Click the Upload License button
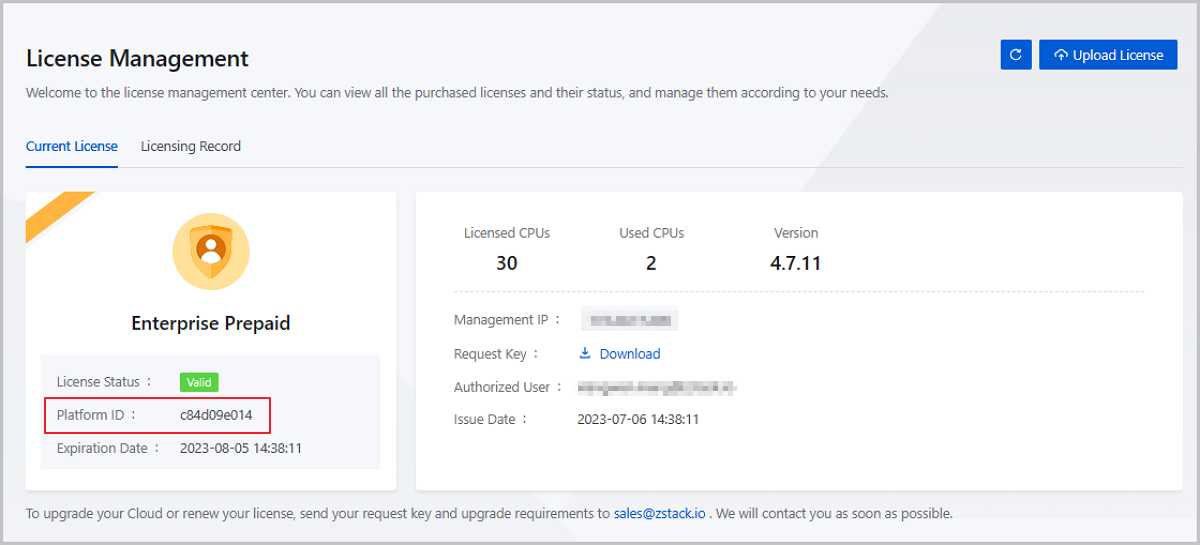 tap(1108, 55)
